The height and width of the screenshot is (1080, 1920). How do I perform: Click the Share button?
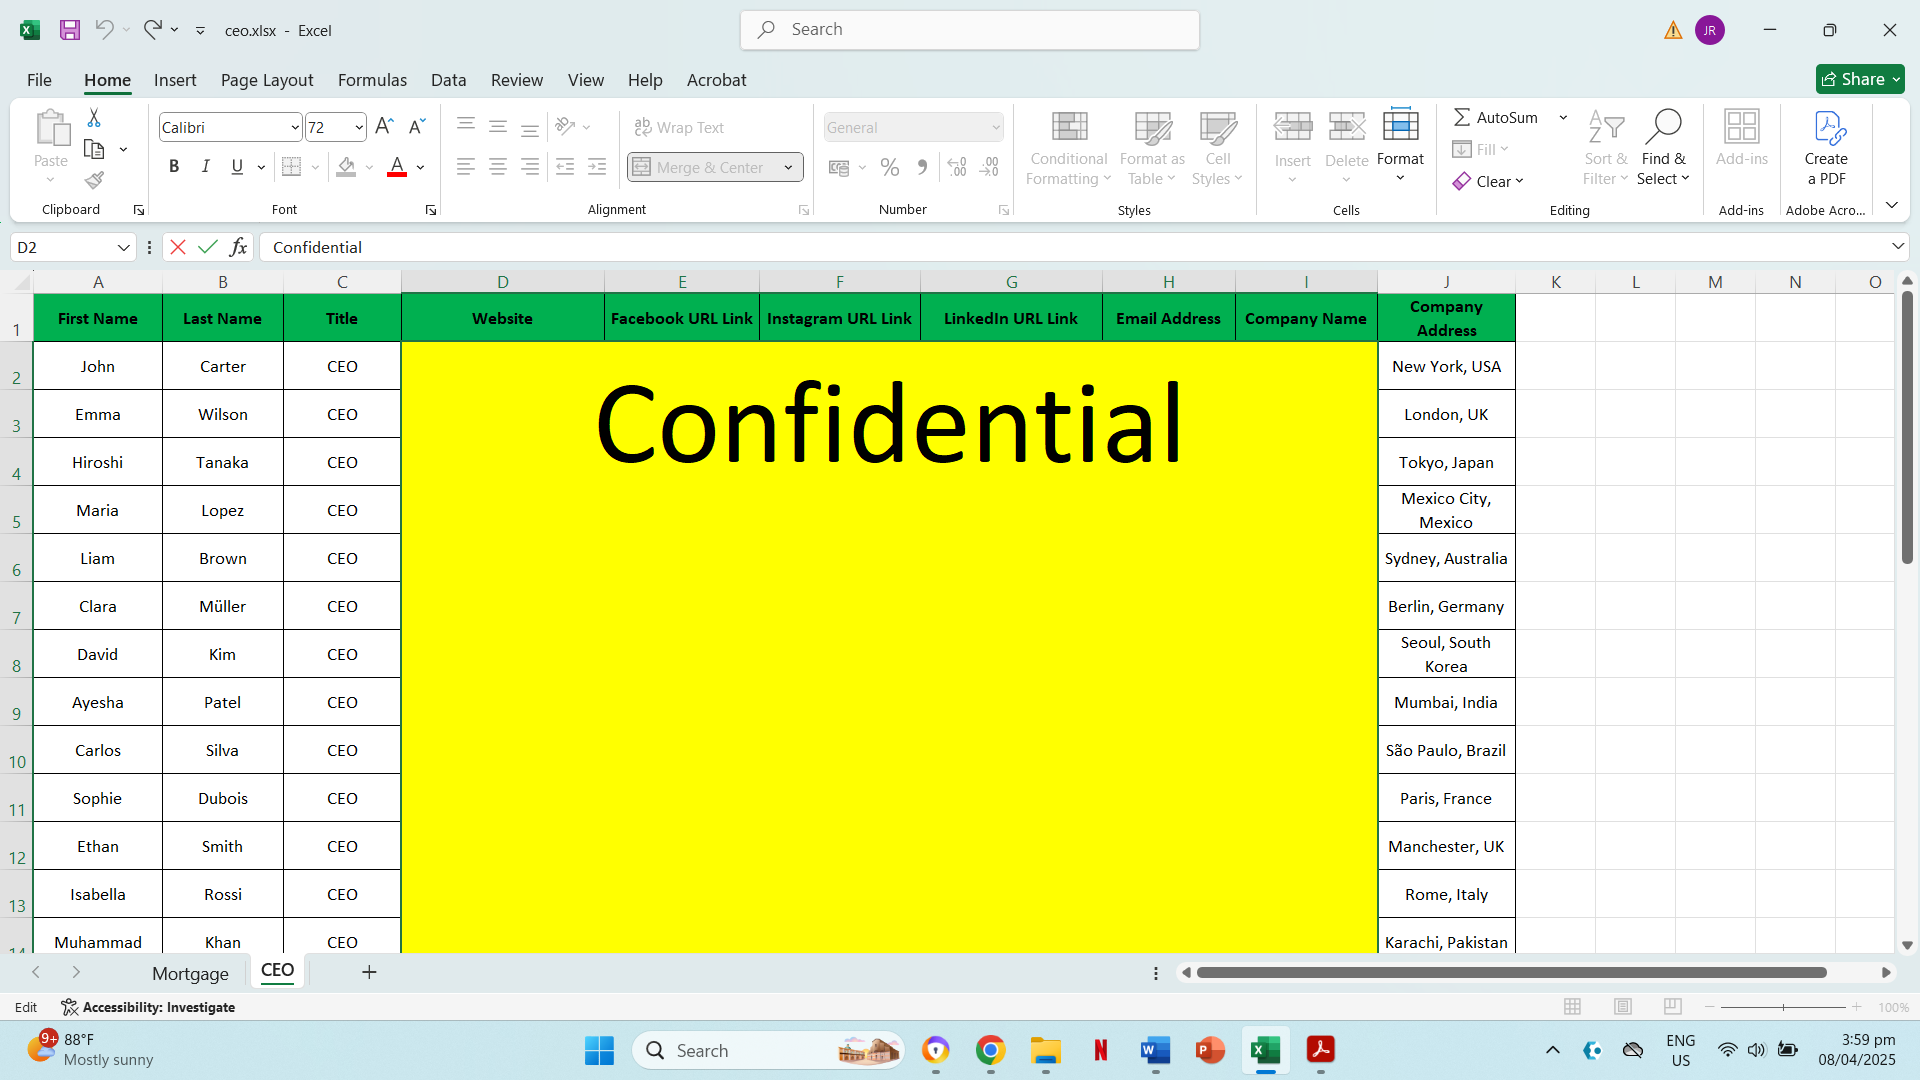click(1860, 79)
